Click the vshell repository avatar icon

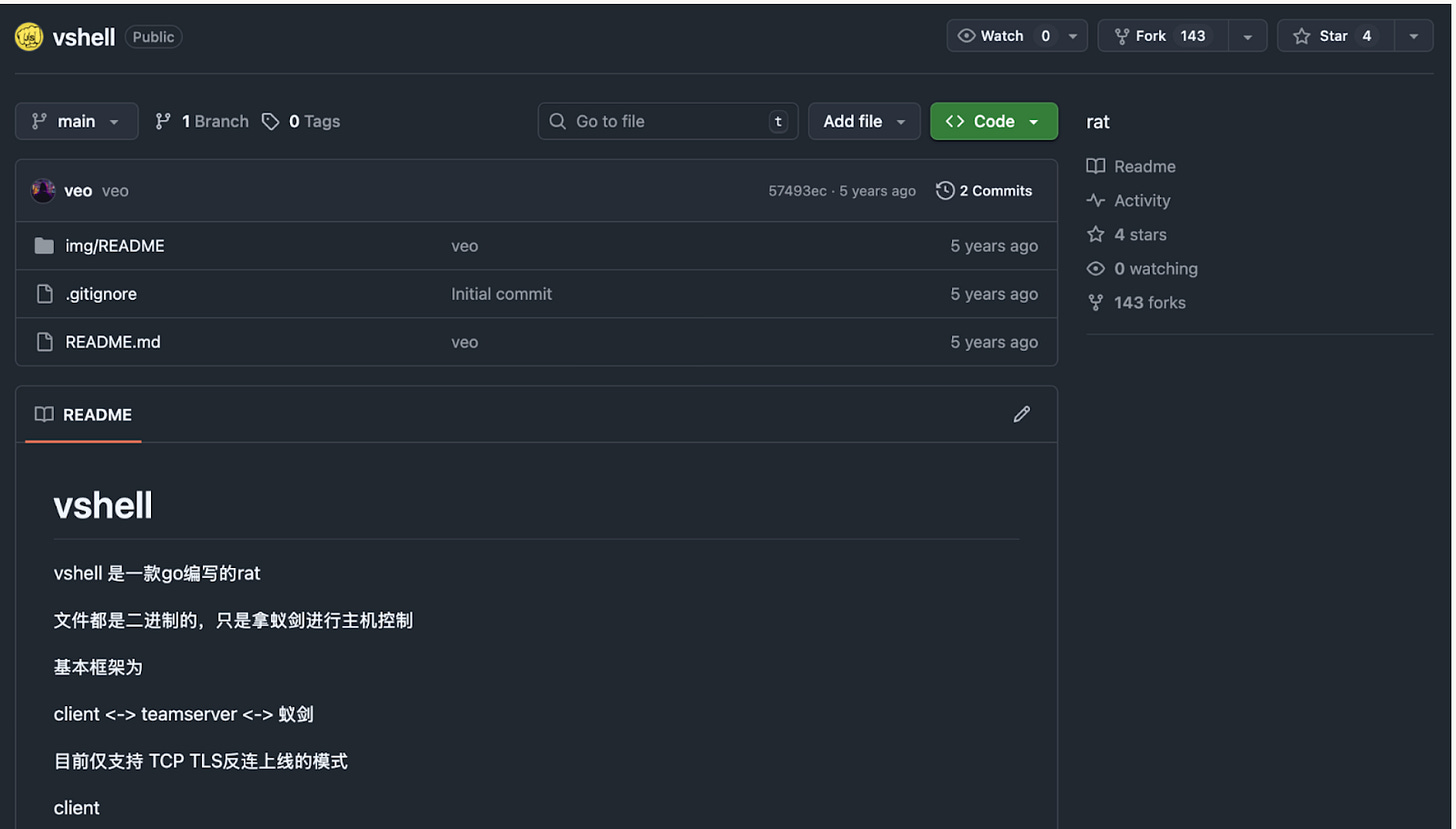pos(29,37)
